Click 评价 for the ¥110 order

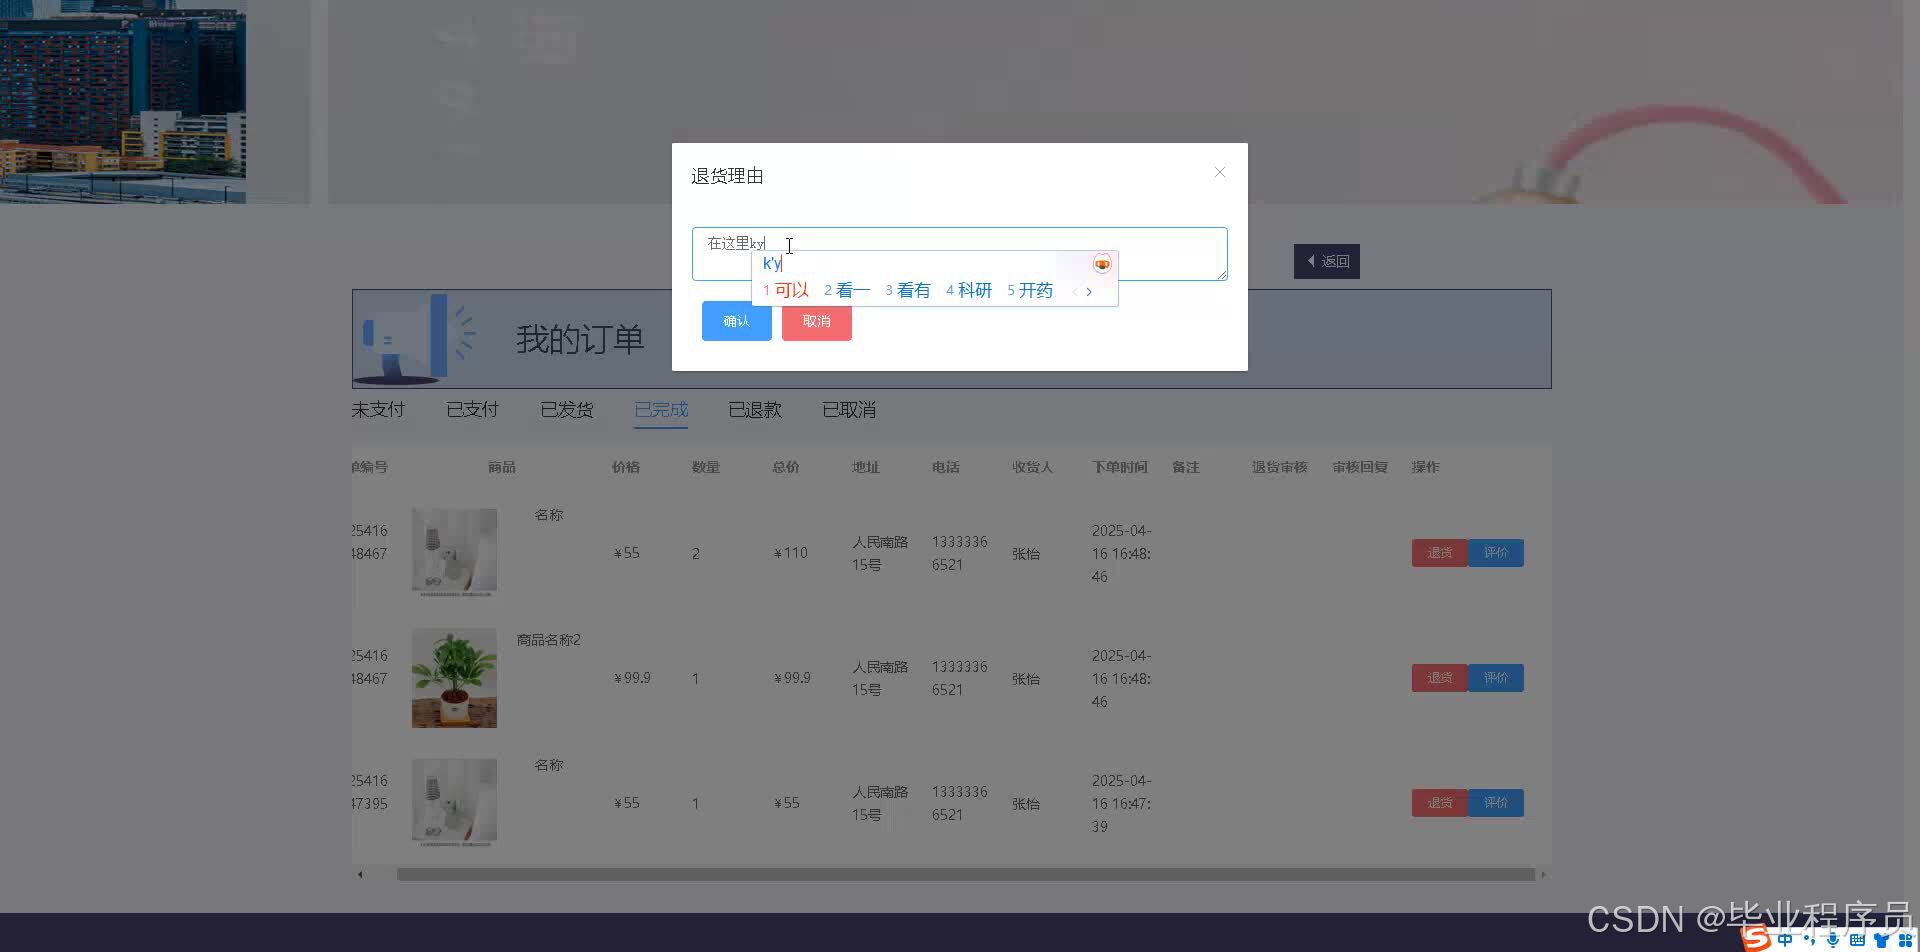[x=1496, y=553]
